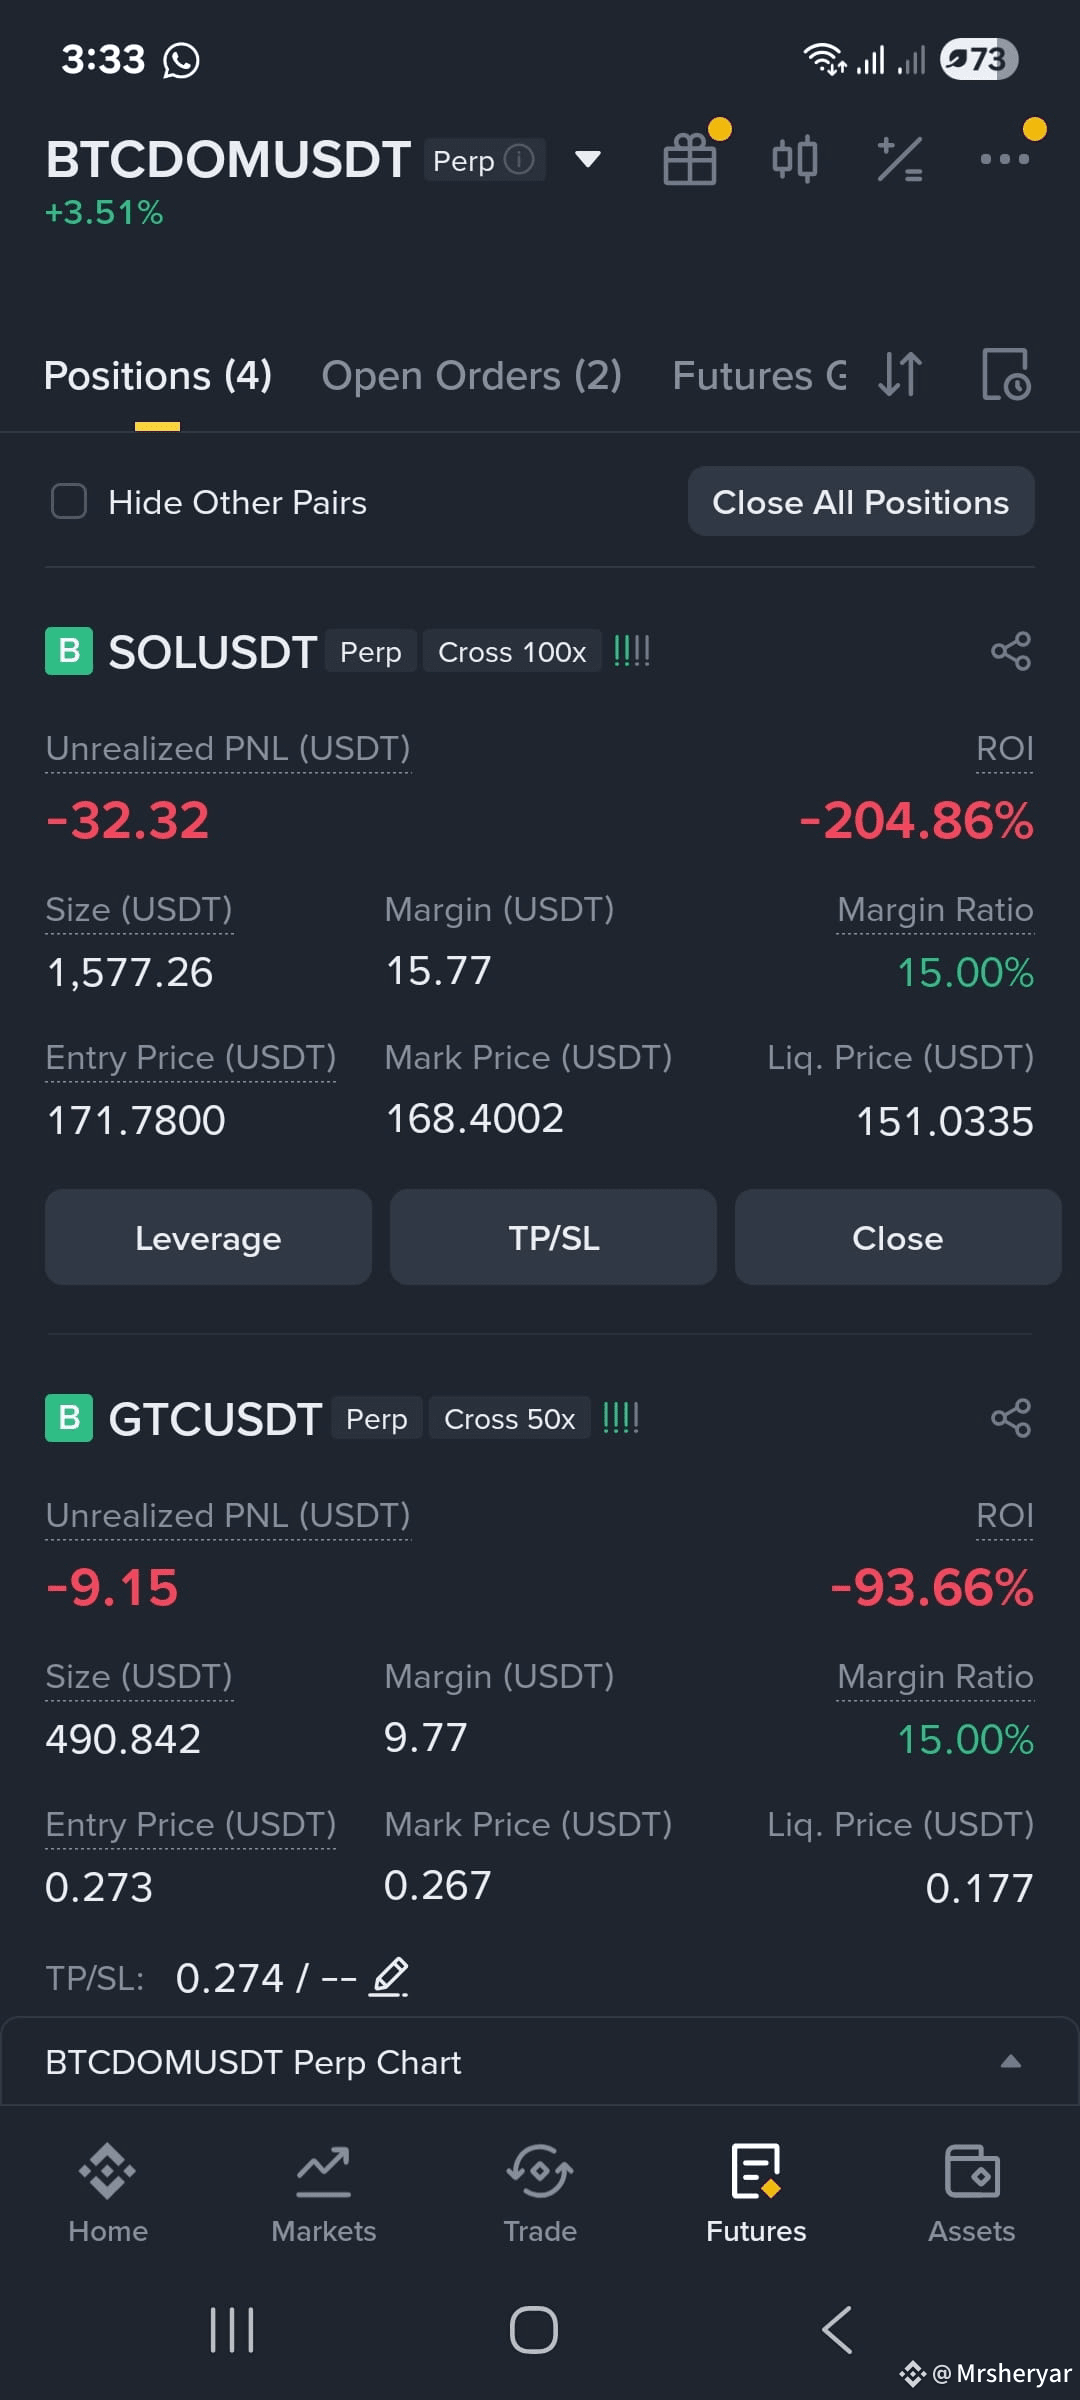
Task: Open the gift box rewards icon
Action: coord(690,159)
